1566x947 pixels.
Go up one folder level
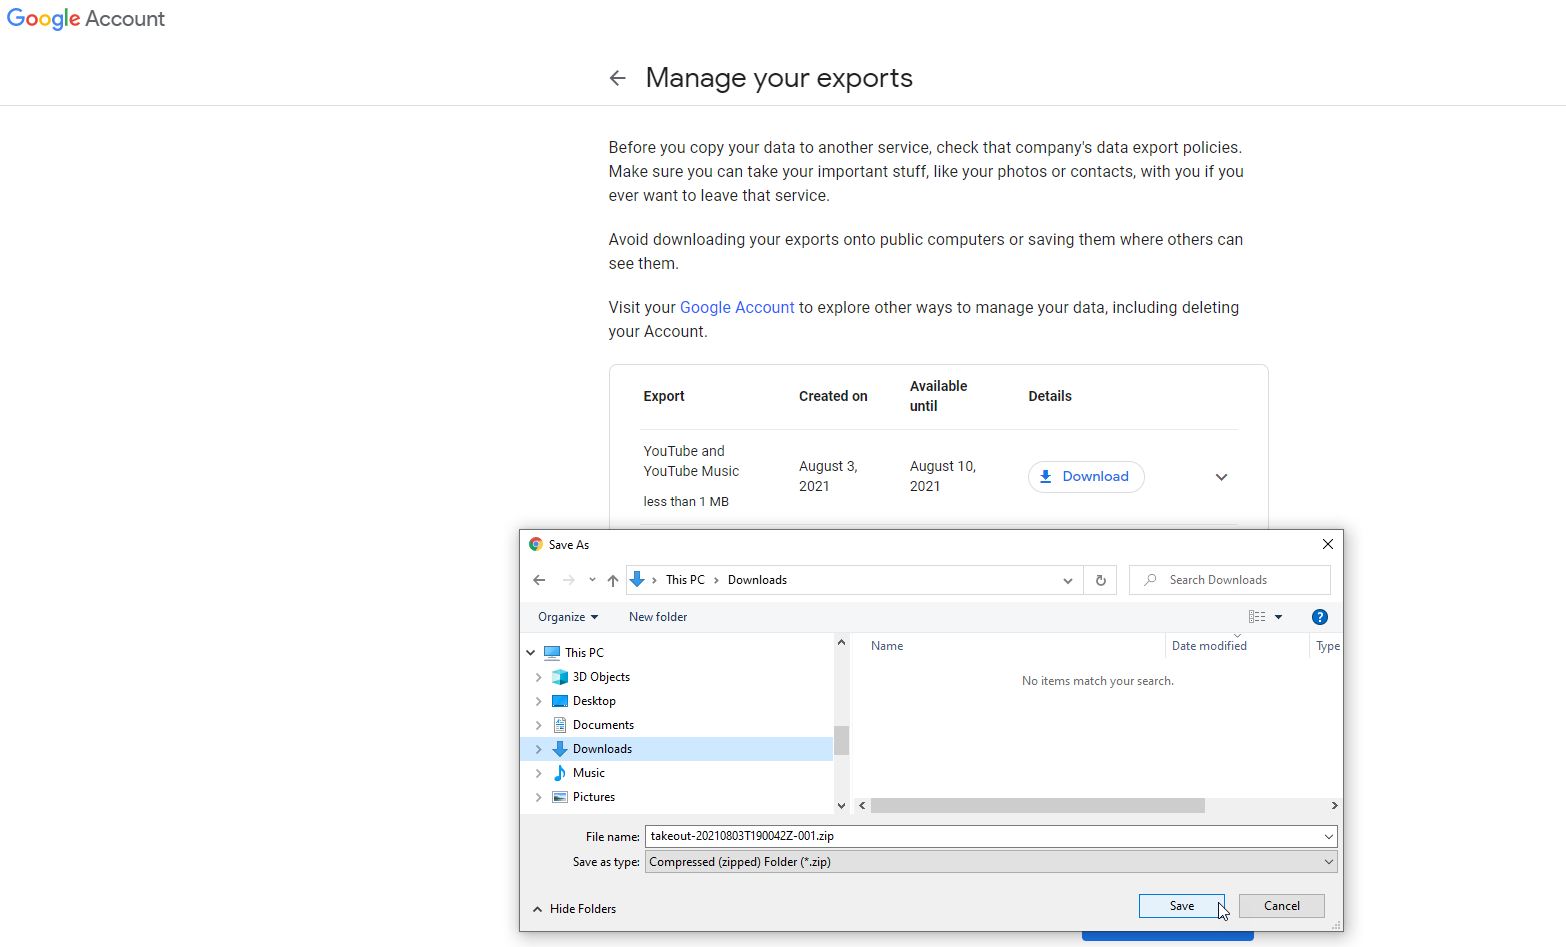click(613, 580)
